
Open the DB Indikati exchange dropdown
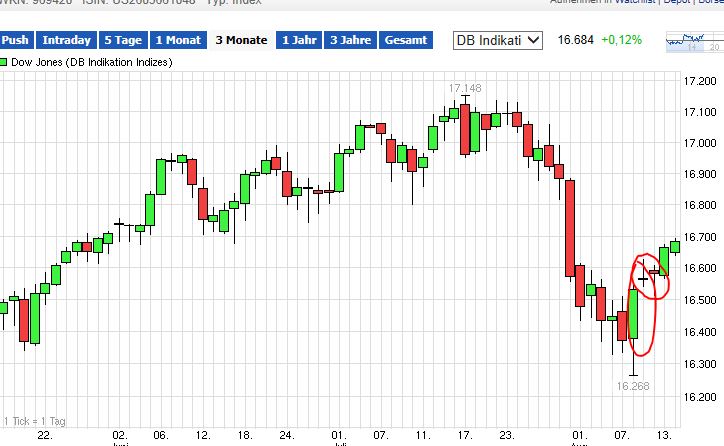497,40
